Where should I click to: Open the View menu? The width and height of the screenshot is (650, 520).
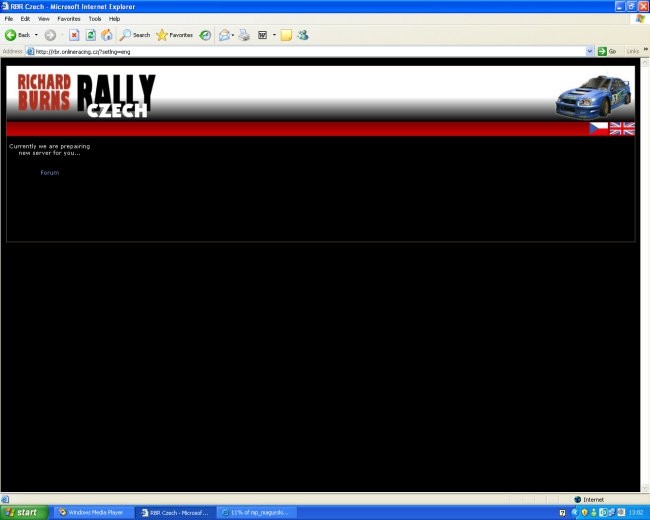[44, 19]
